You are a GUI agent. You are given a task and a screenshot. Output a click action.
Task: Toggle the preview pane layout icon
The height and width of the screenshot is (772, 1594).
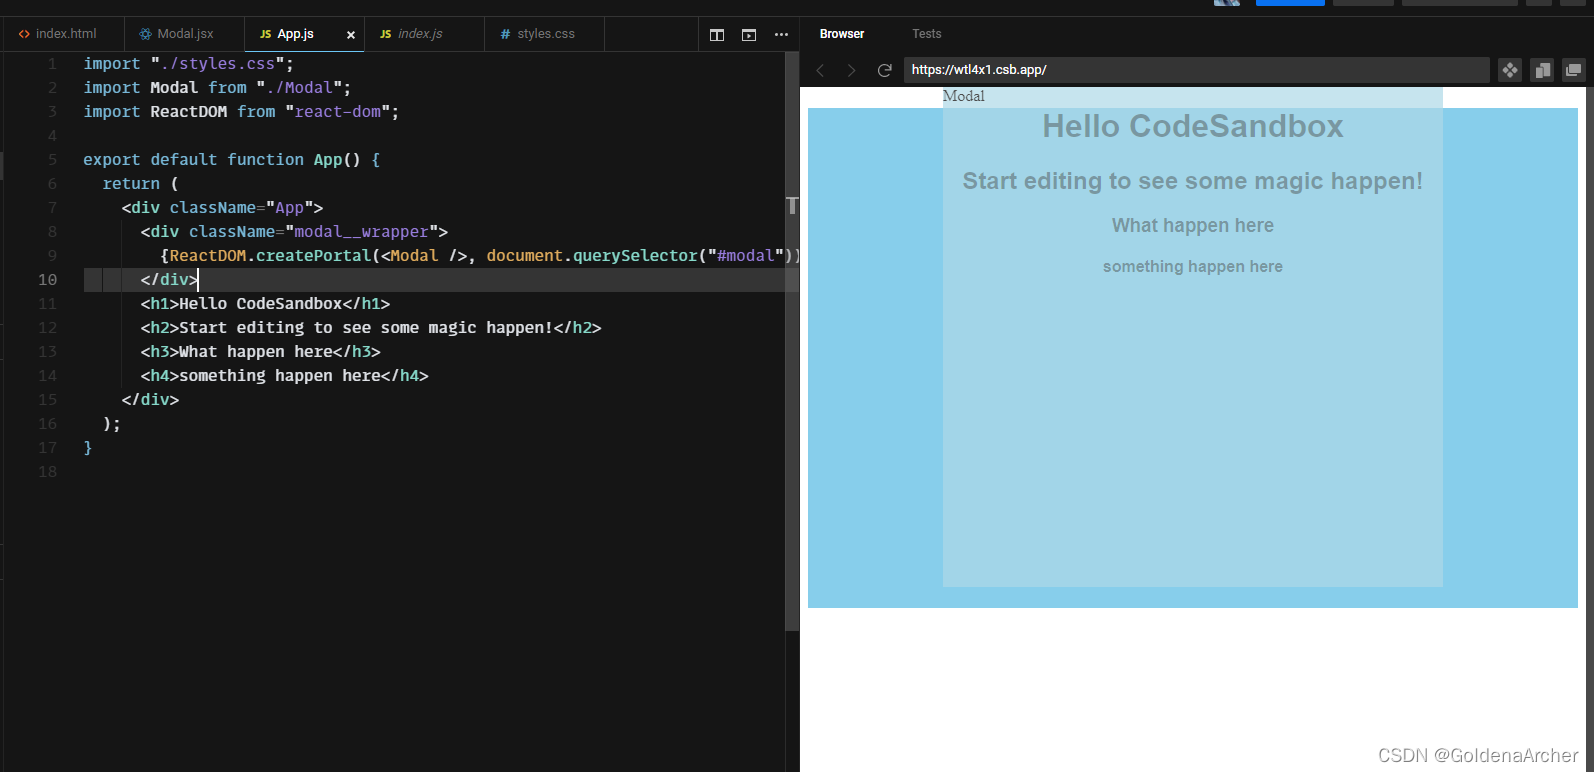click(749, 35)
